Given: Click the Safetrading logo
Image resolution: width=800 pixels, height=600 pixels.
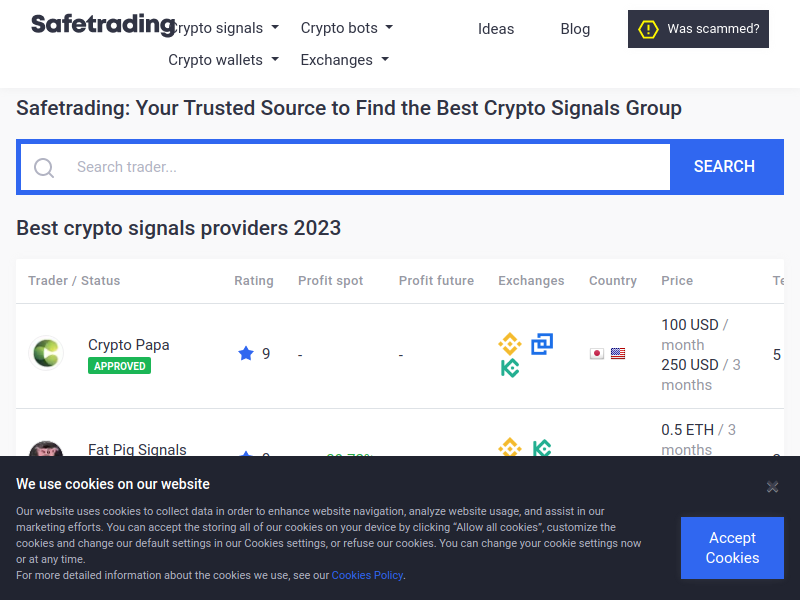Looking at the screenshot, I should (x=102, y=24).
